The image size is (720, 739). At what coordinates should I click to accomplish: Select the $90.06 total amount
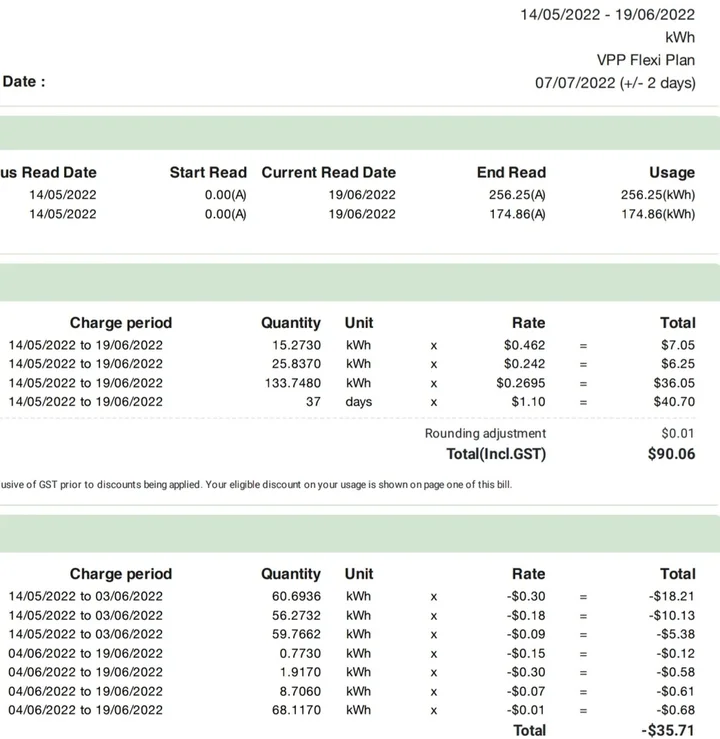[x=671, y=454]
